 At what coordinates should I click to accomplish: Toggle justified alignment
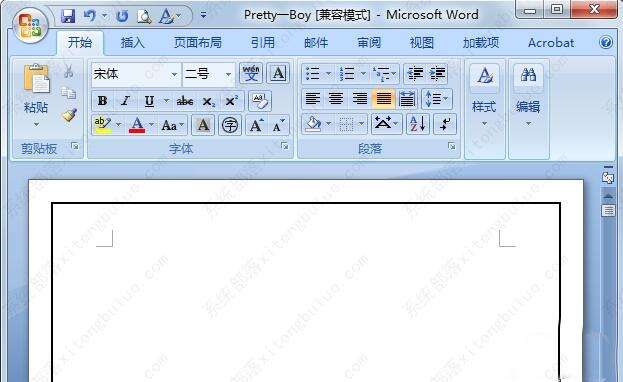[x=383, y=99]
